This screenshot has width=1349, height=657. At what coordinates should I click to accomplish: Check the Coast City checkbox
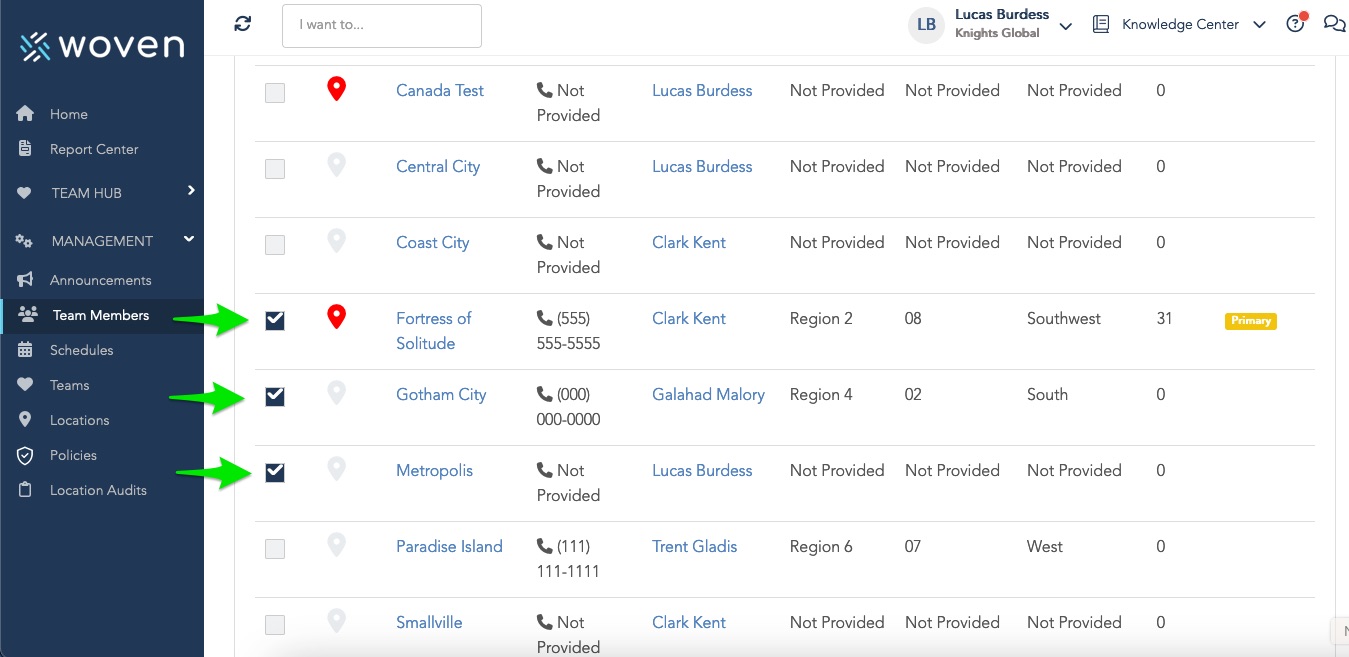275,245
